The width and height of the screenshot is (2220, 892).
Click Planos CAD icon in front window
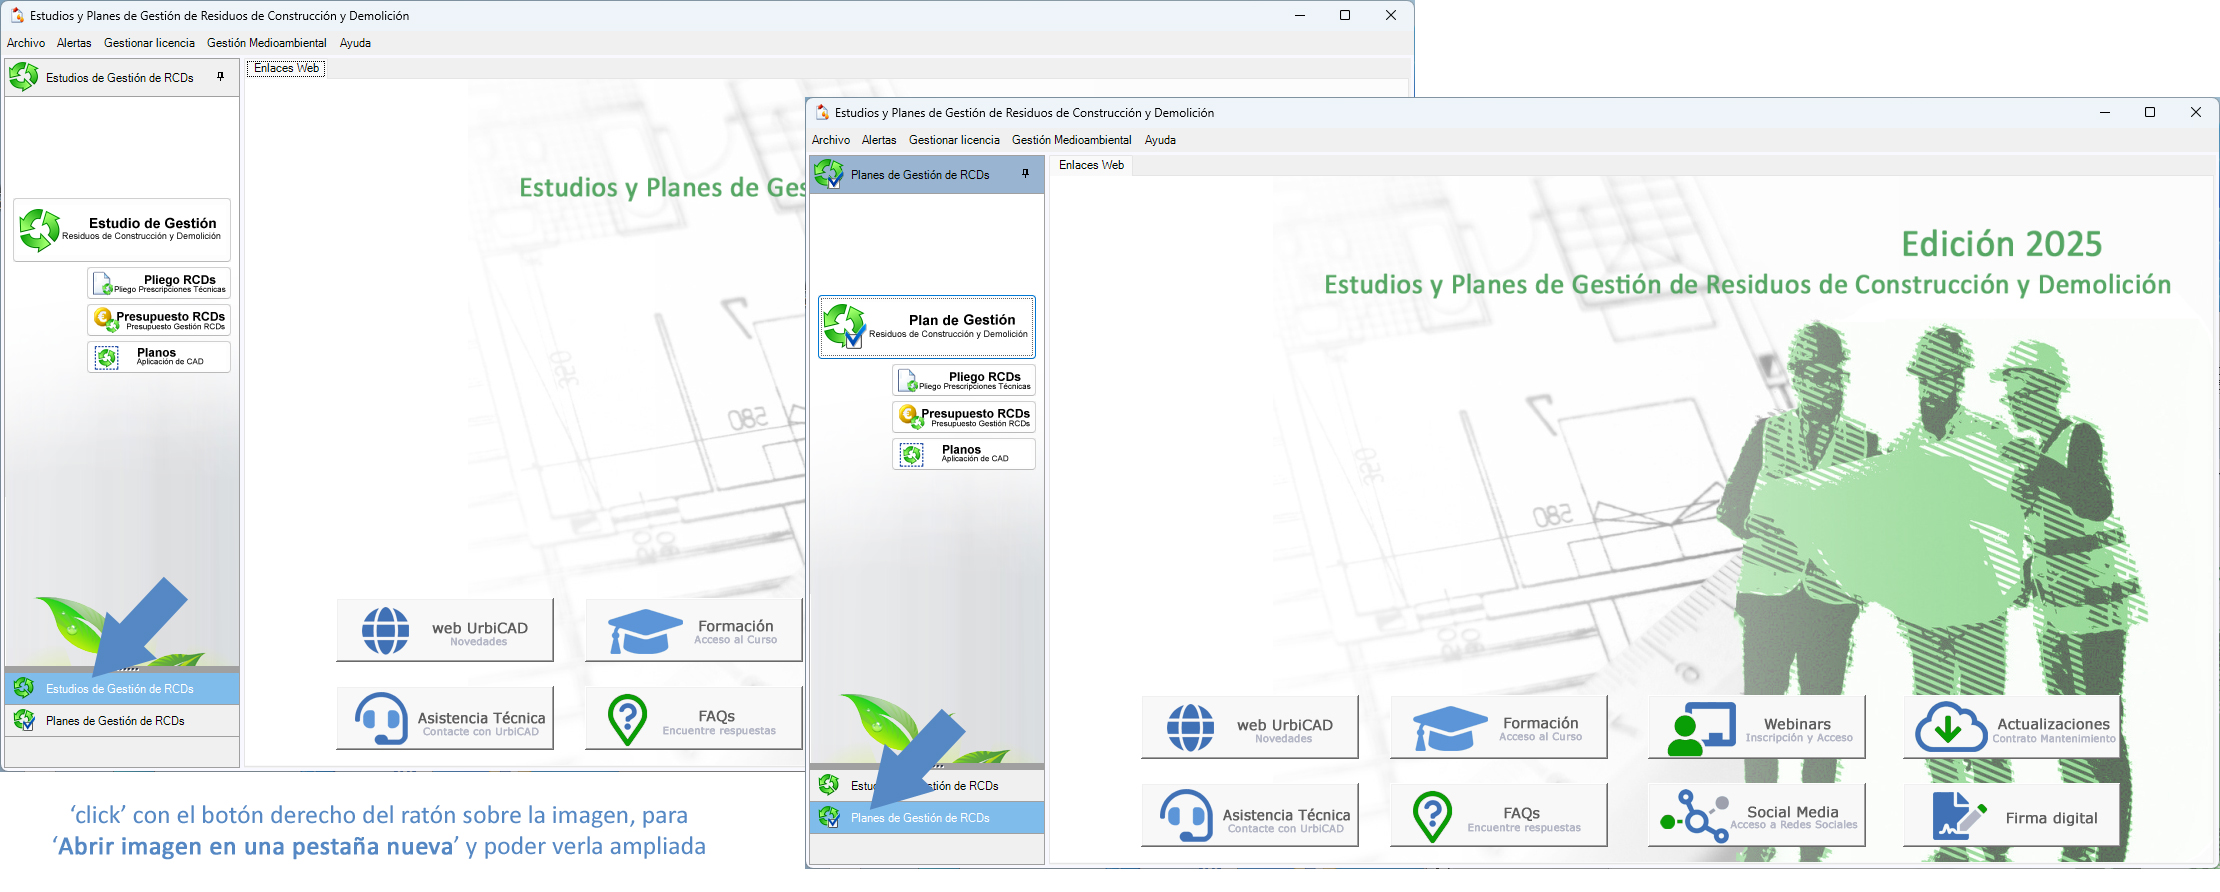coord(911,454)
